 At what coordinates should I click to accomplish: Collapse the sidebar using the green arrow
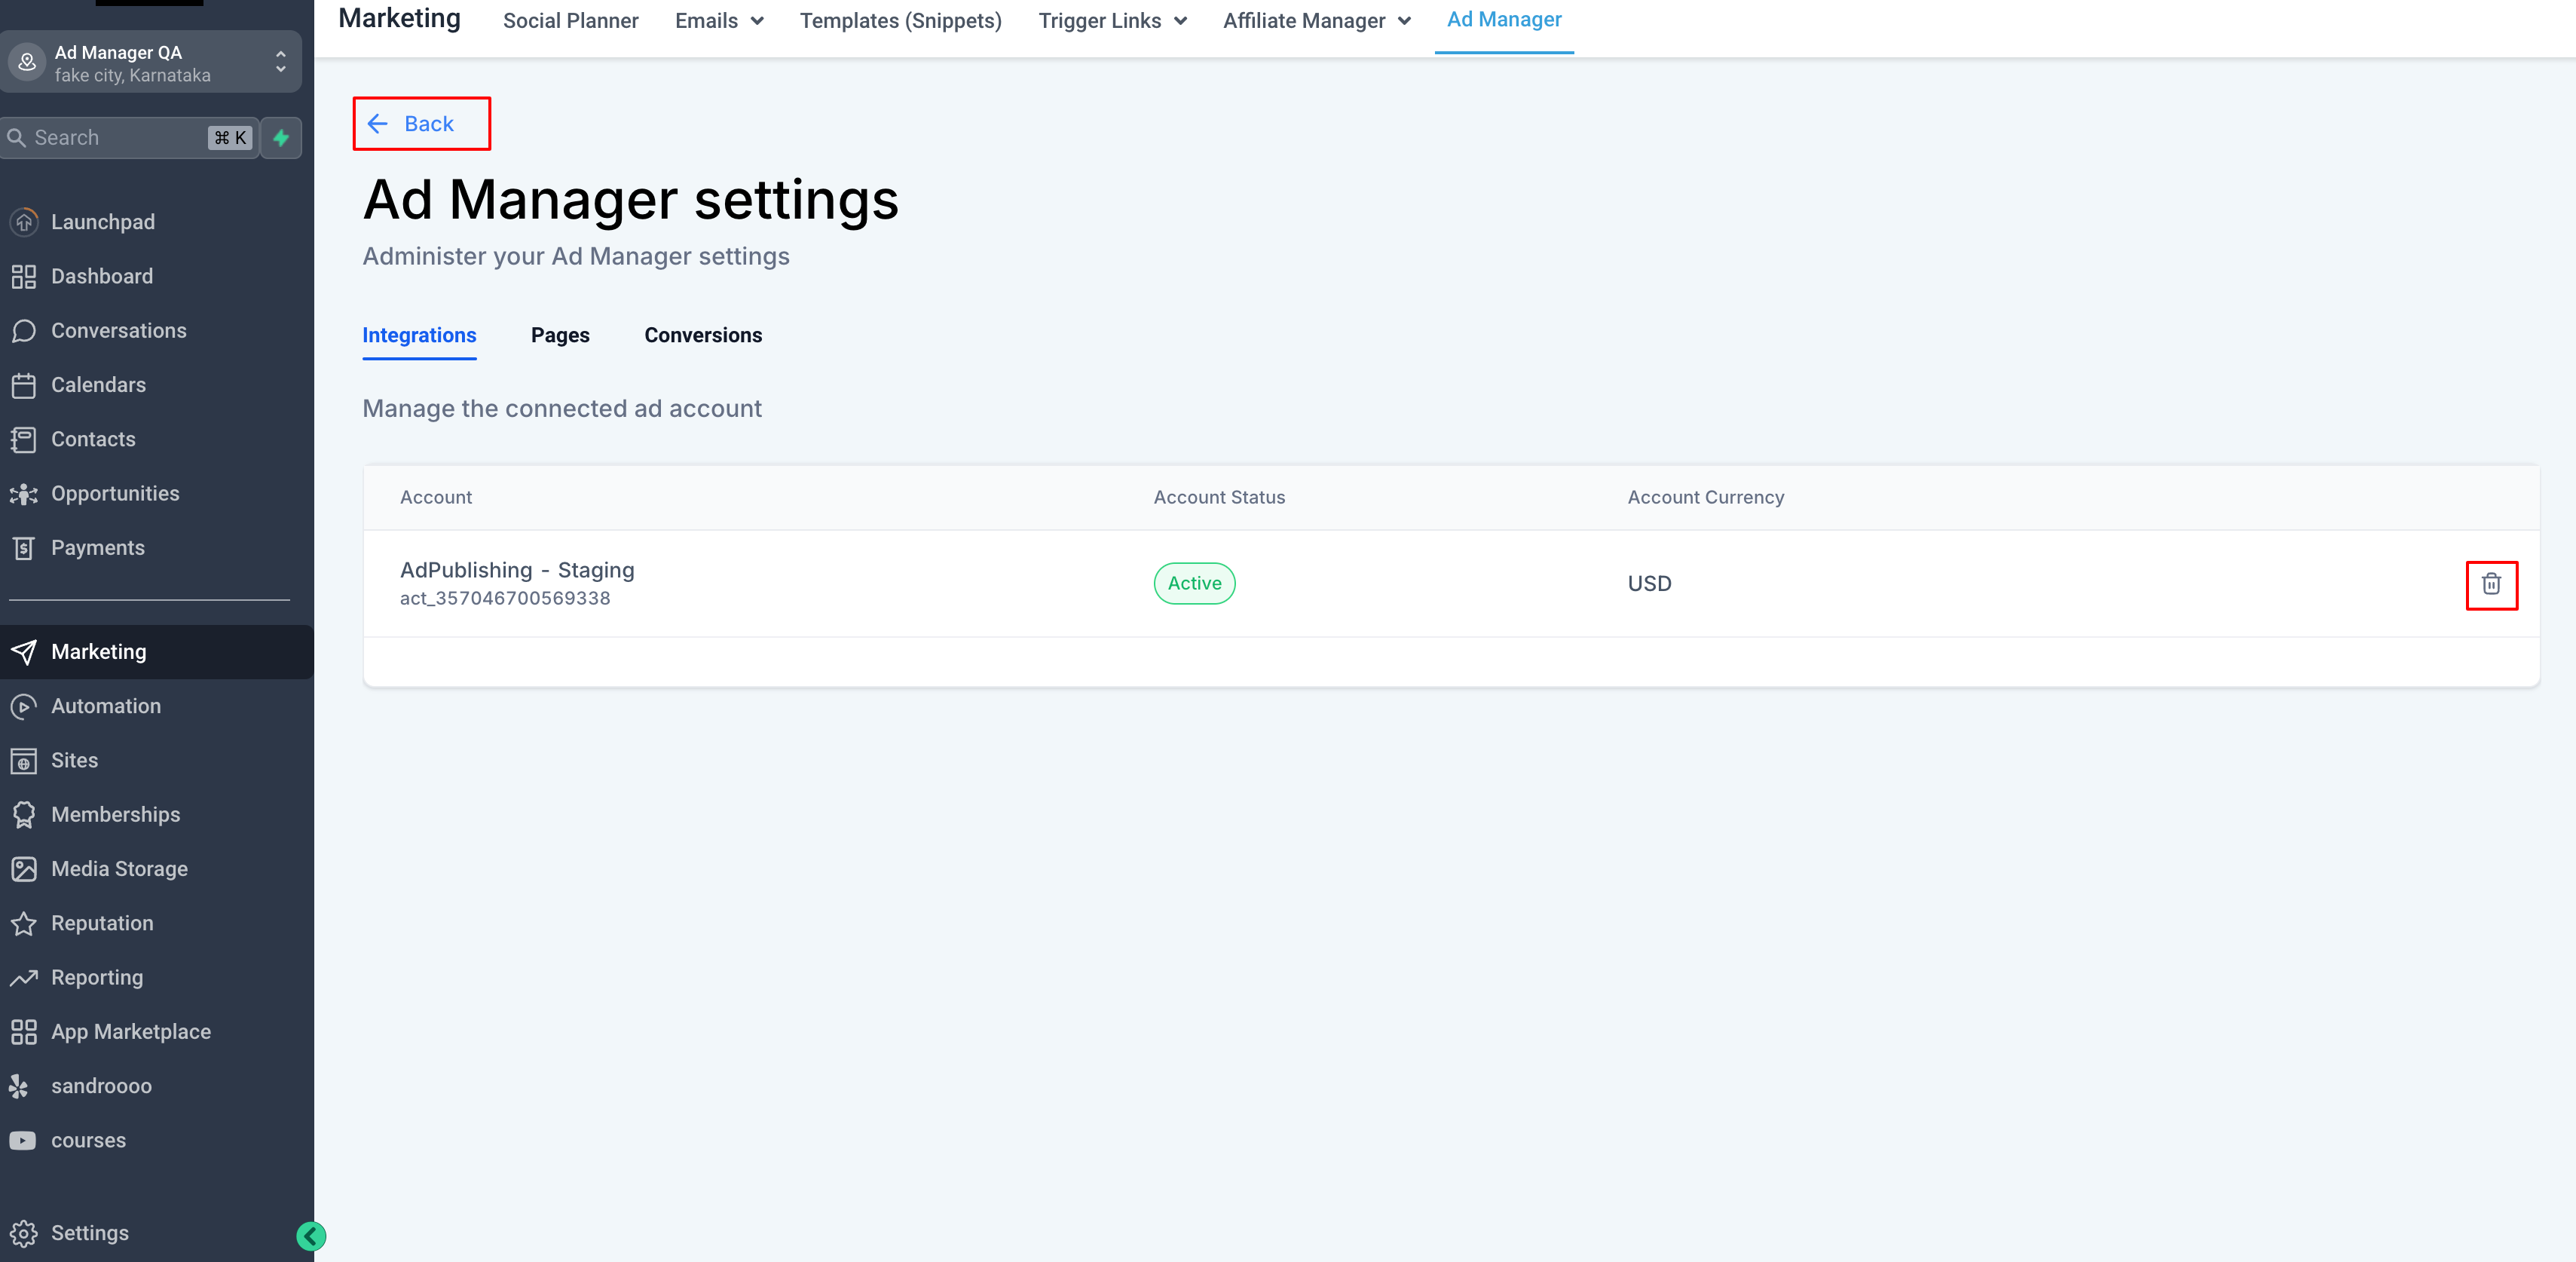[311, 1237]
